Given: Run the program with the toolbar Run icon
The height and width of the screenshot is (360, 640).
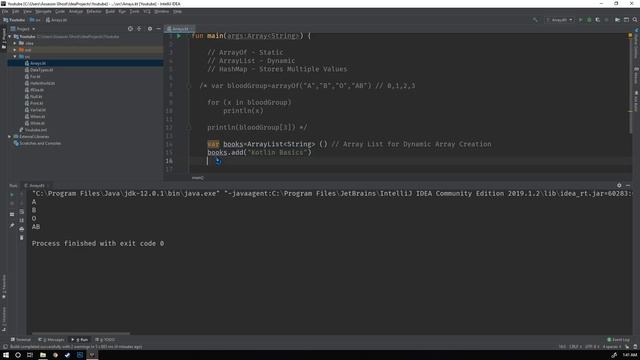Looking at the screenshot, I should pyautogui.click(x=580, y=20).
